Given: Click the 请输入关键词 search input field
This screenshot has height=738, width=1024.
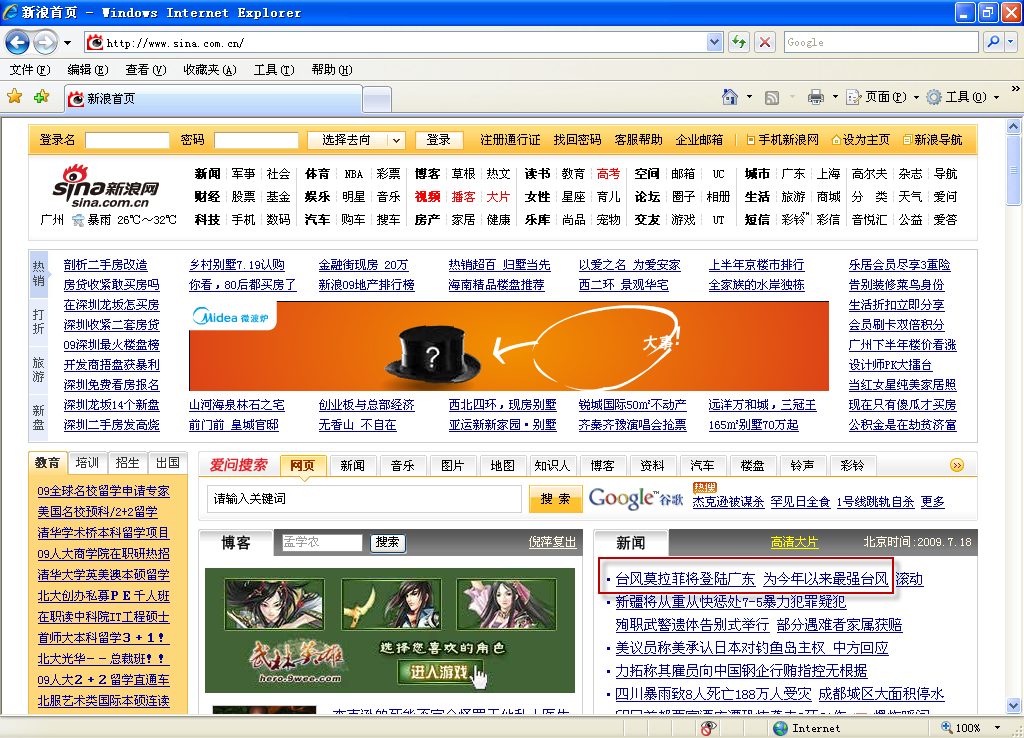Looking at the screenshot, I should coord(364,498).
